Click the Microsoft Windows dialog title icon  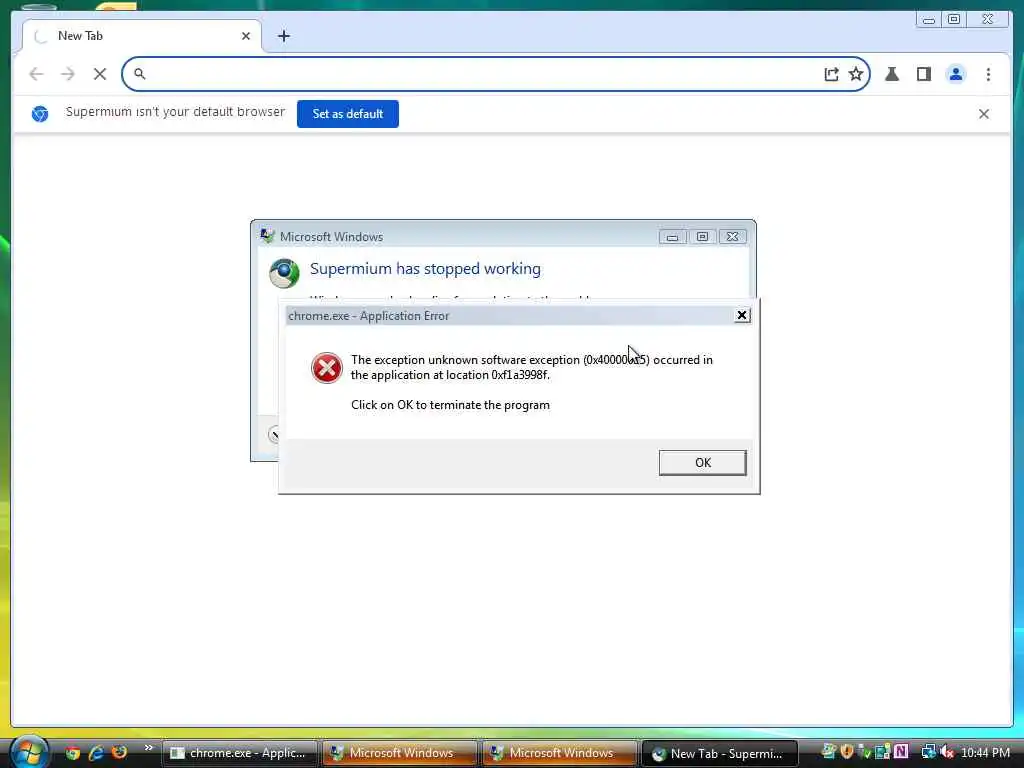coord(267,236)
